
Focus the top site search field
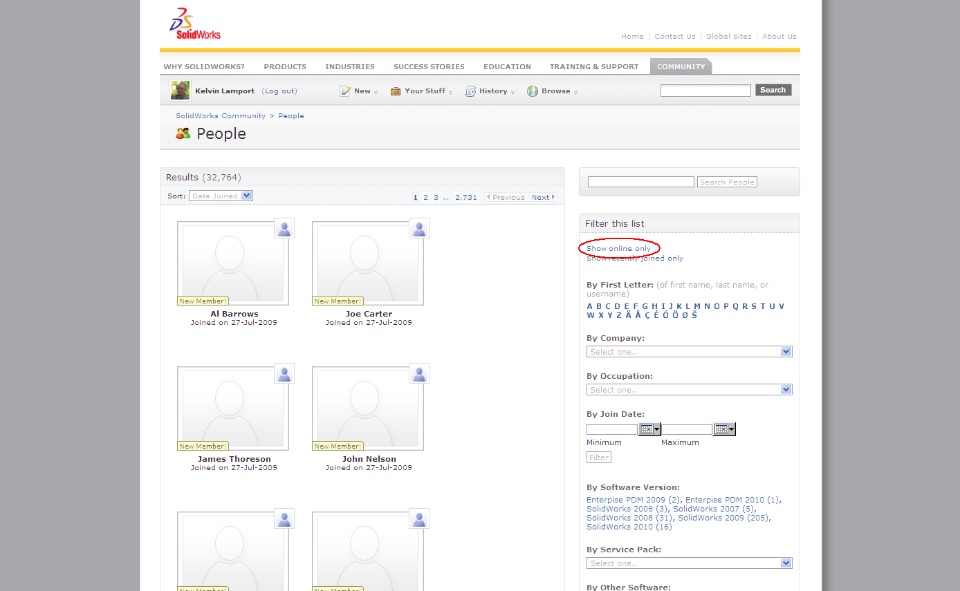coord(705,91)
